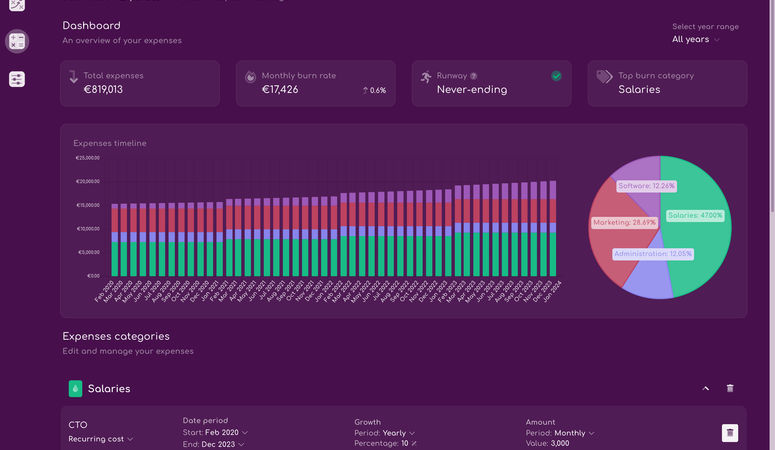Edit the Growth Percentage pencil icon

(414, 444)
